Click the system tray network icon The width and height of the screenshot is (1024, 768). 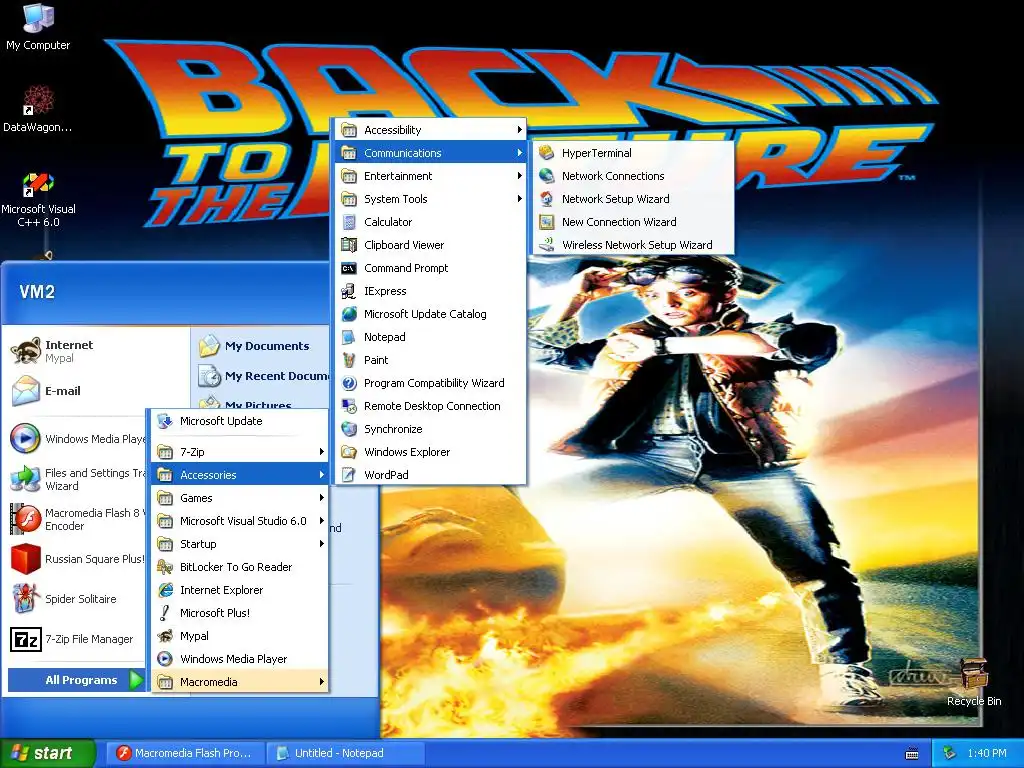(949, 754)
